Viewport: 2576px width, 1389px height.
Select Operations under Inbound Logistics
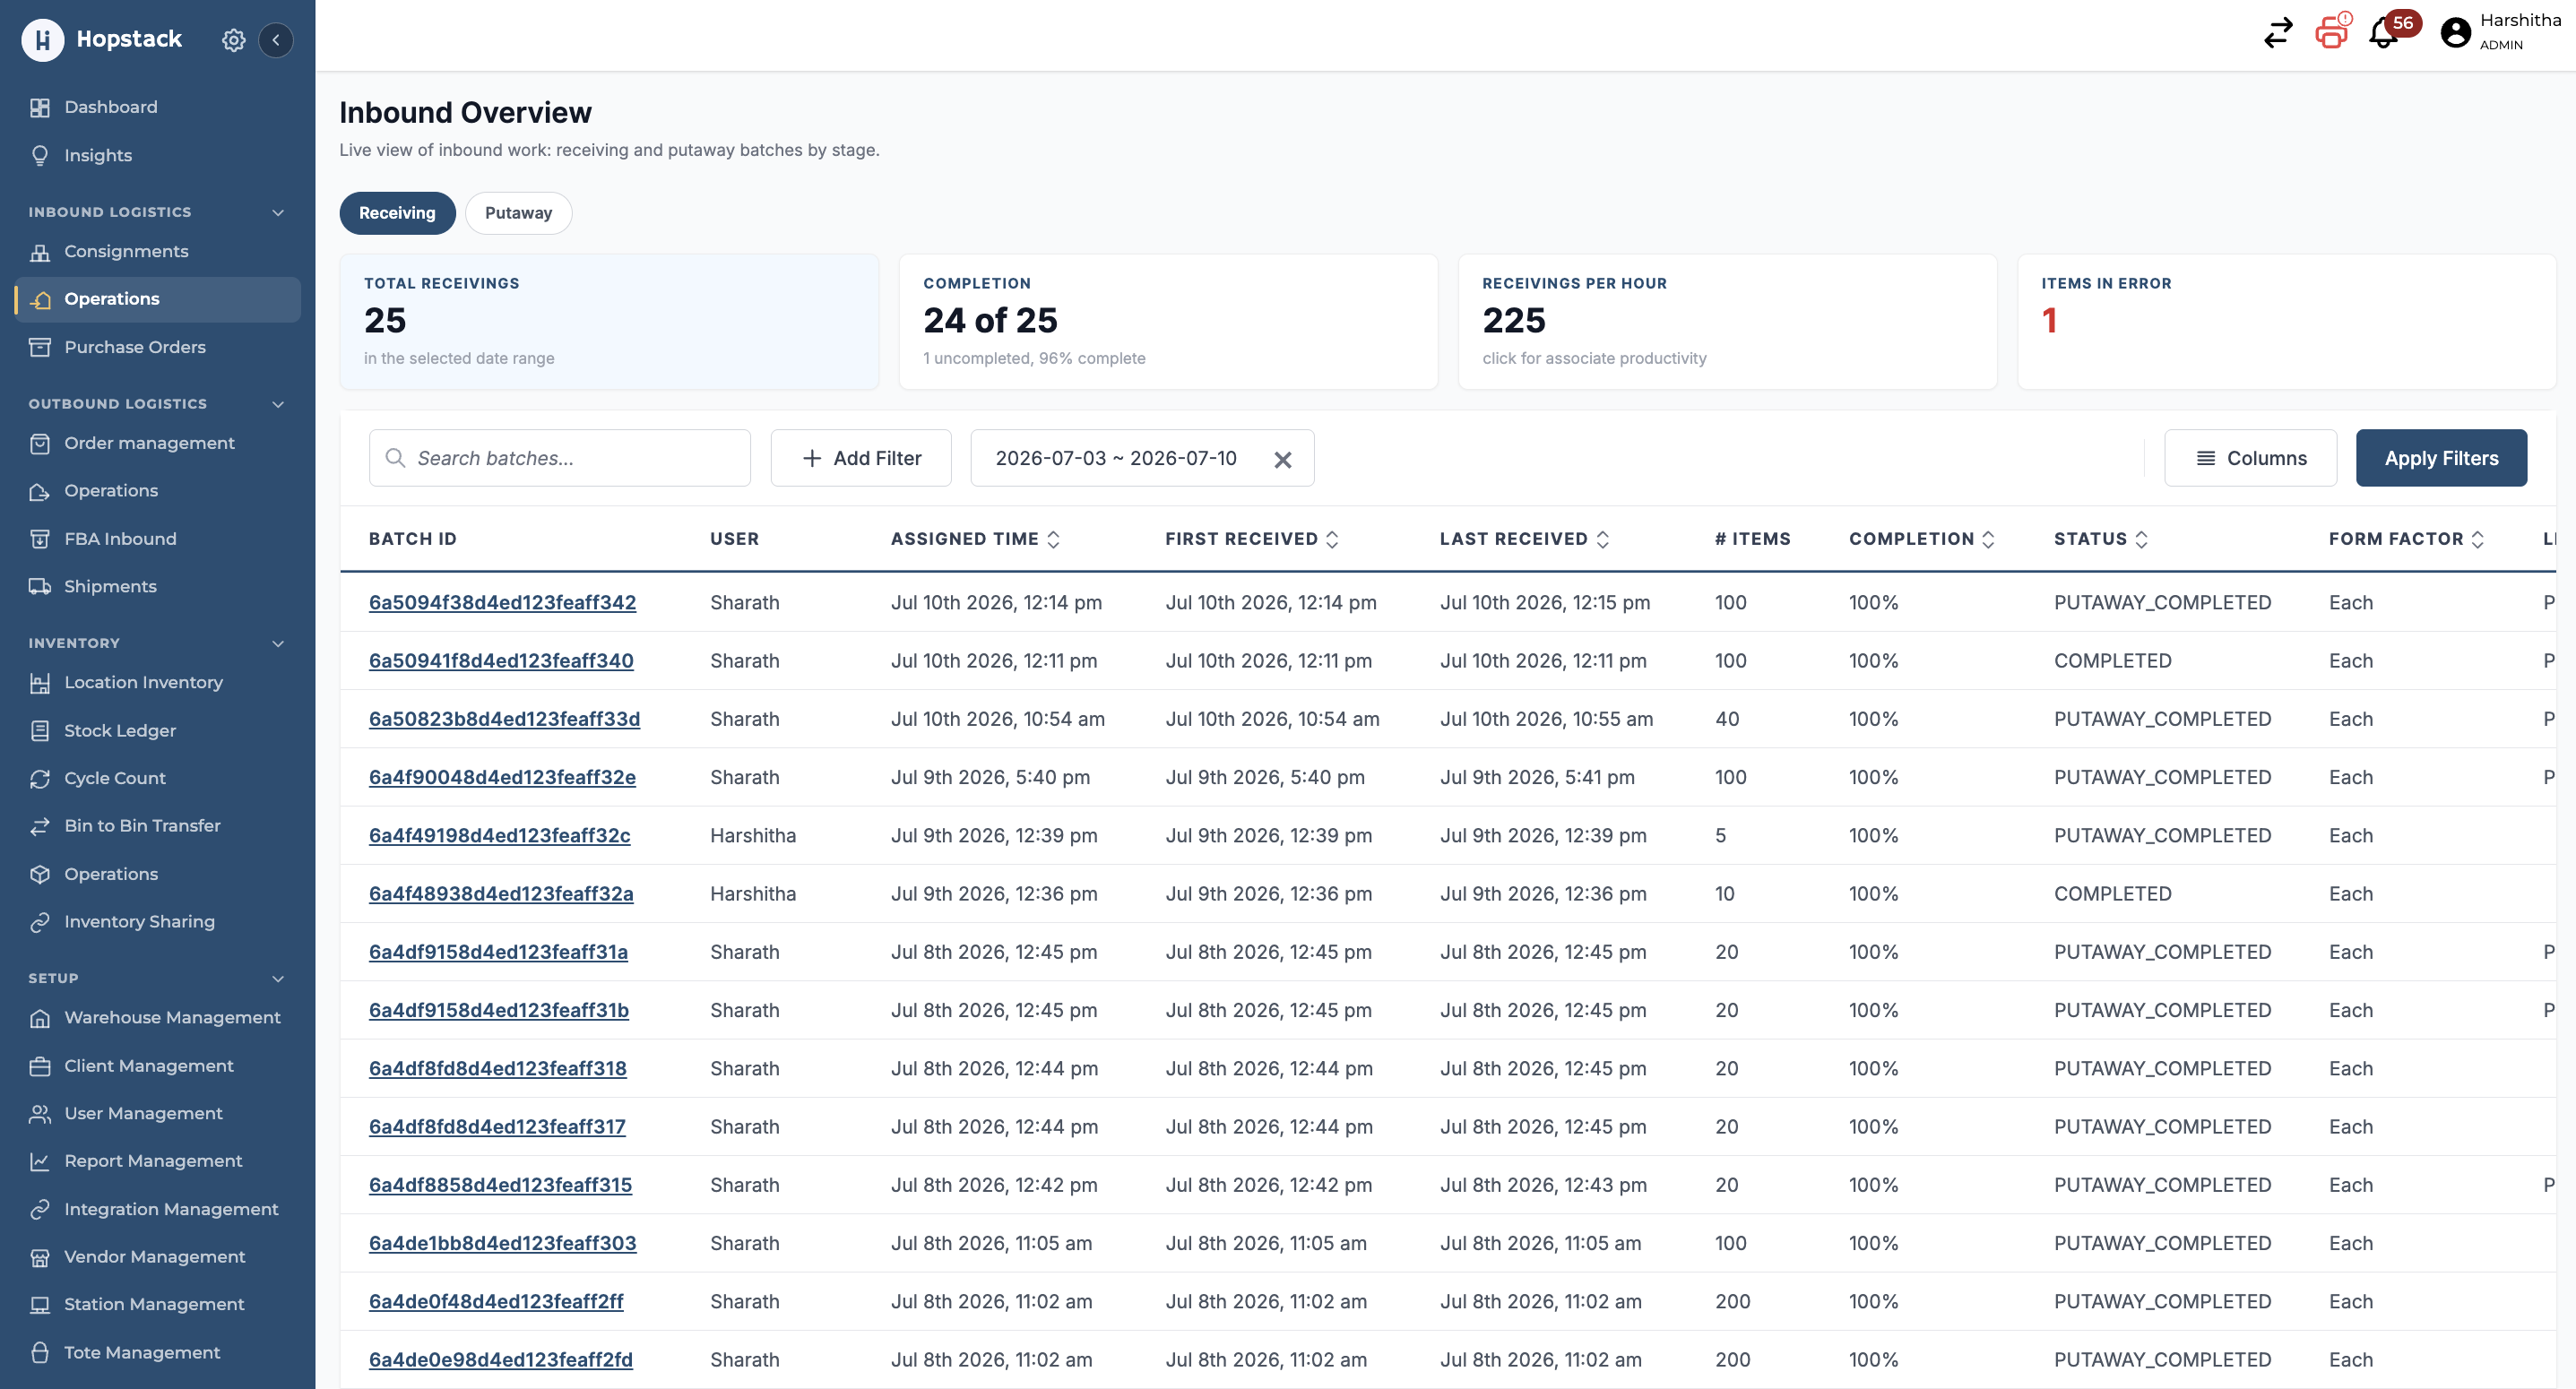tap(157, 299)
